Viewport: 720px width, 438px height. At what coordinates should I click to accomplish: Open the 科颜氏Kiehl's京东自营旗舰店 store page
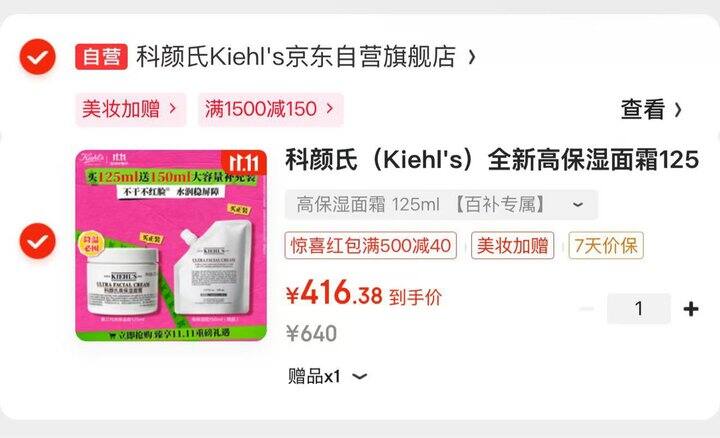click(x=296, y=57)
